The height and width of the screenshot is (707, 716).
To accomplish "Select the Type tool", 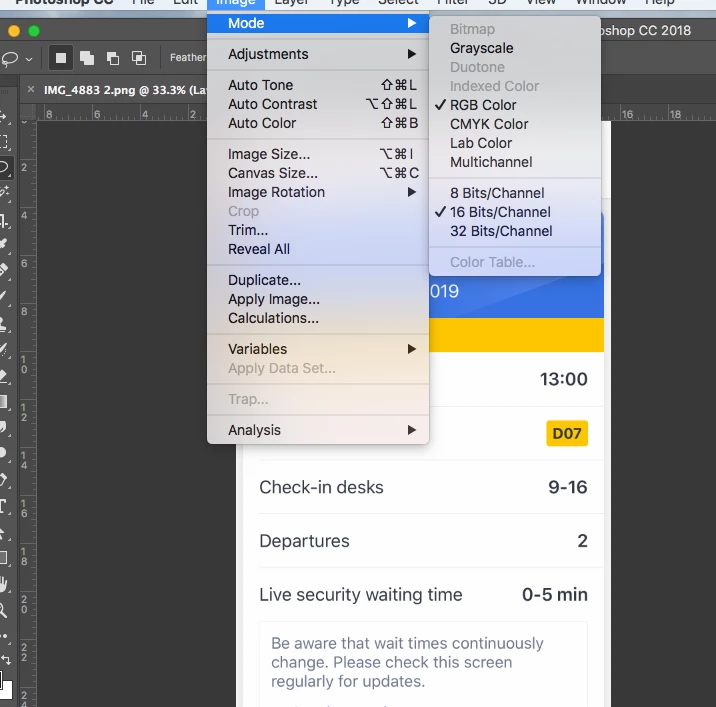I will coord(4,506).
